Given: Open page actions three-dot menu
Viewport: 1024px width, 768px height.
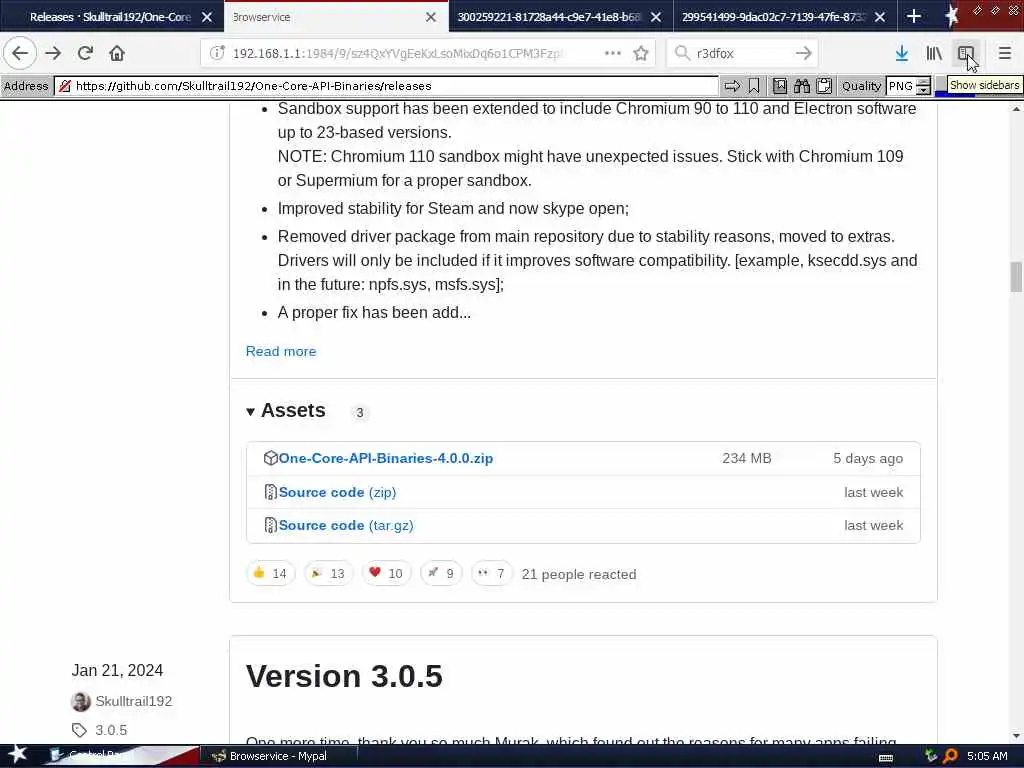Looking at the screenshot, I should point(613,53).
